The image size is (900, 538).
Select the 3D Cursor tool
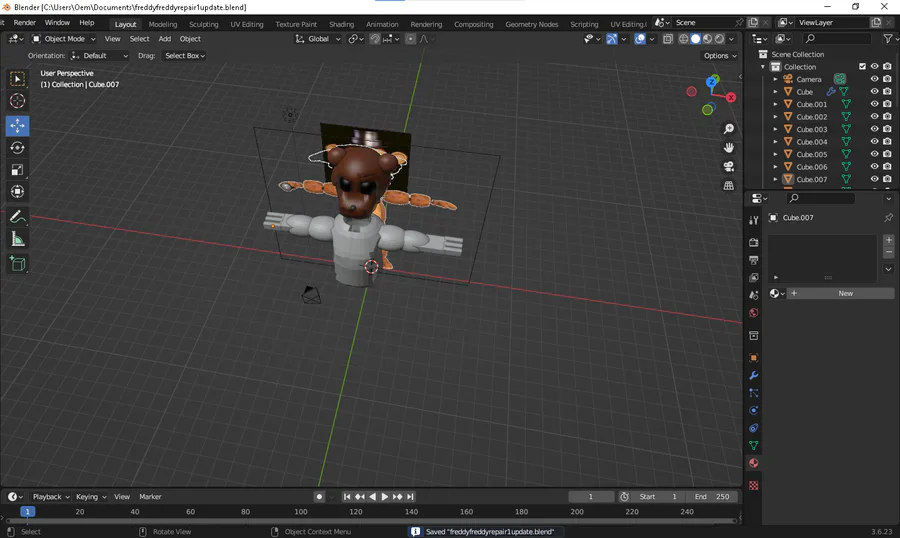tap(17, 101)
